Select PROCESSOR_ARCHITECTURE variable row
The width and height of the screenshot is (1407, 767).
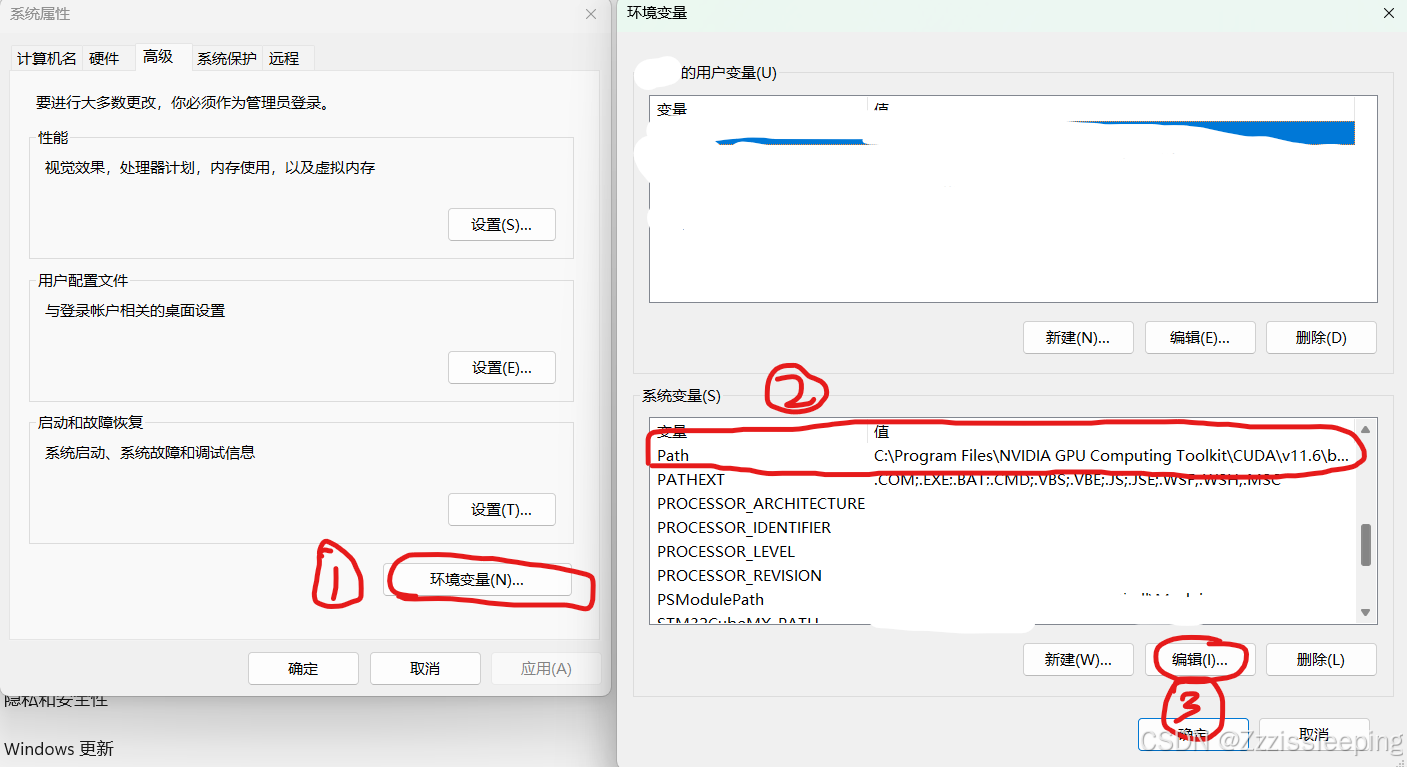point(1003,503)
